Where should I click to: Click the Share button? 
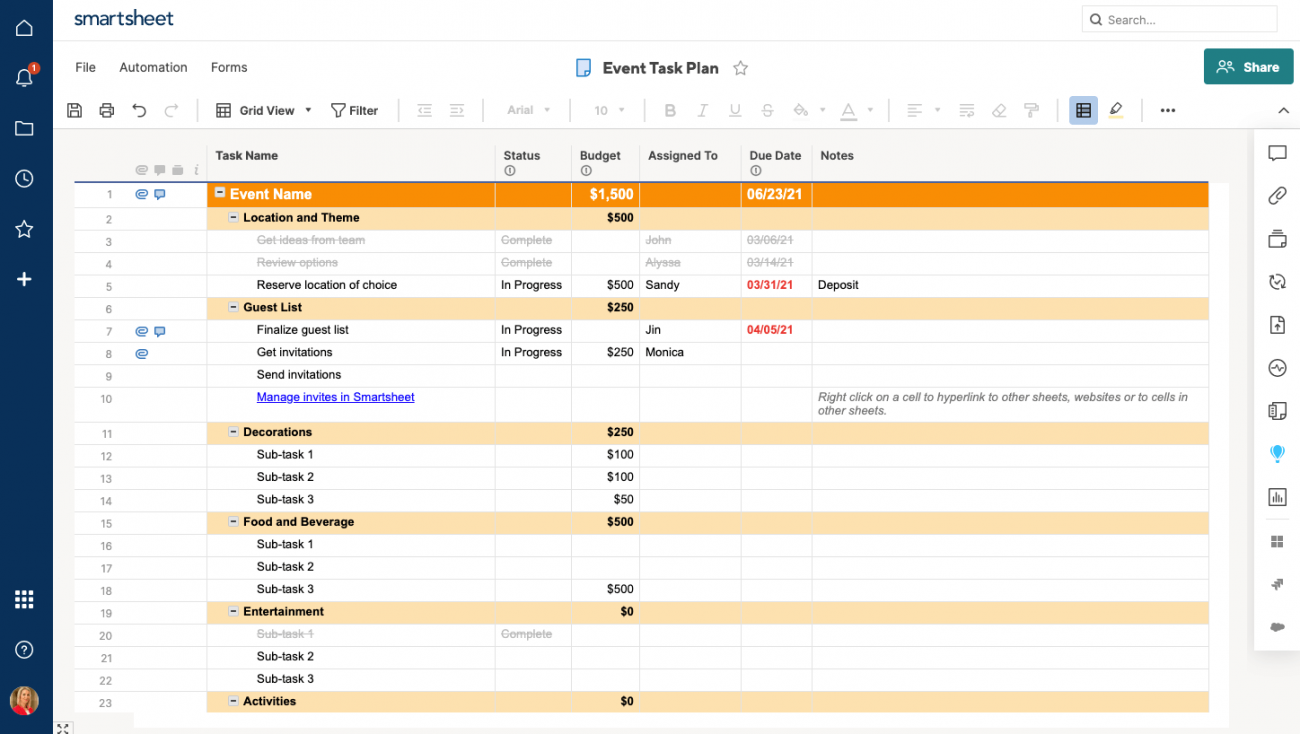click(x=1248, y=66)
